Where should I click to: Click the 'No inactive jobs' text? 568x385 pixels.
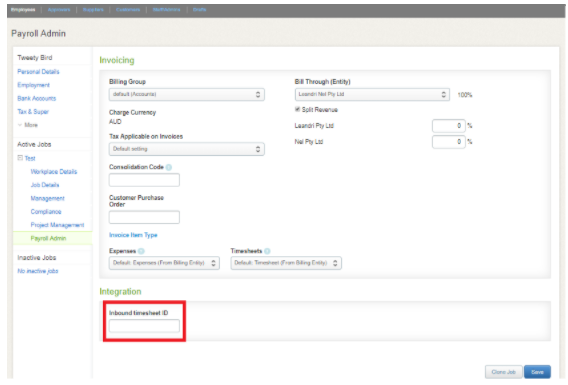[38, 271]
